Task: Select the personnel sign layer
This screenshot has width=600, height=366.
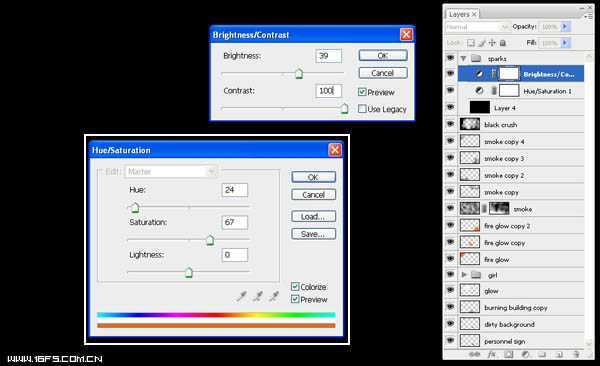Action: [521, 341]
